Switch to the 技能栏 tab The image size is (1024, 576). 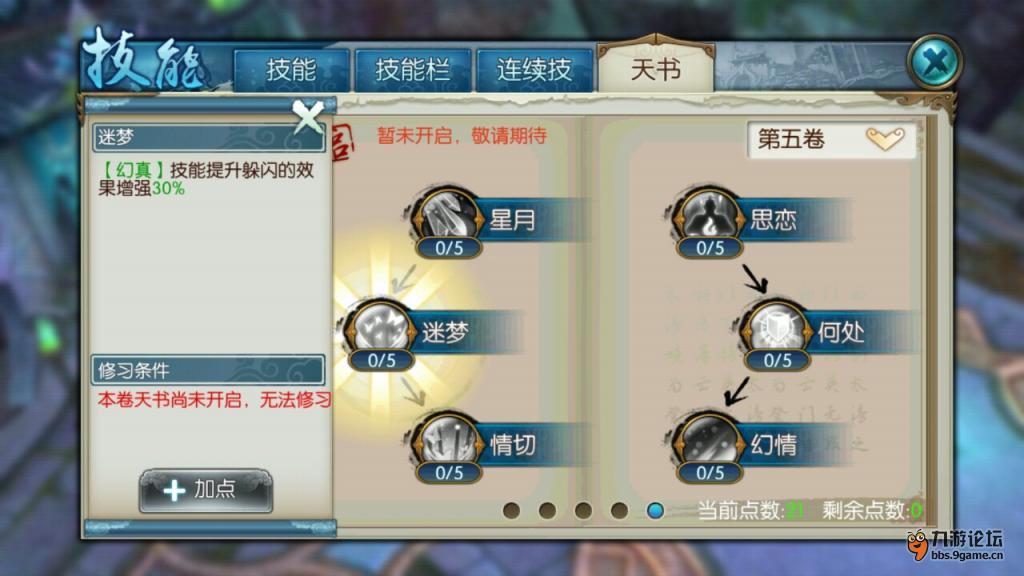(412, 70)
